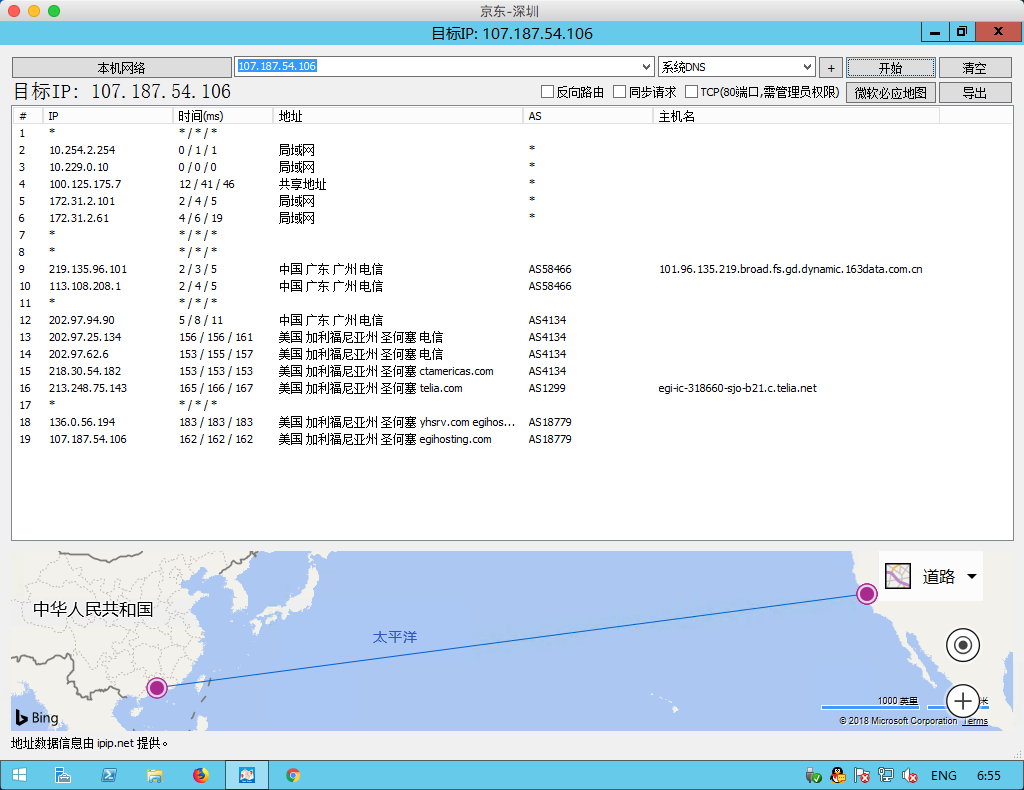This screenshot has height=790, width=1024.
Task: Click the San Jose destination marker on the map
Action: click(866, 594)
